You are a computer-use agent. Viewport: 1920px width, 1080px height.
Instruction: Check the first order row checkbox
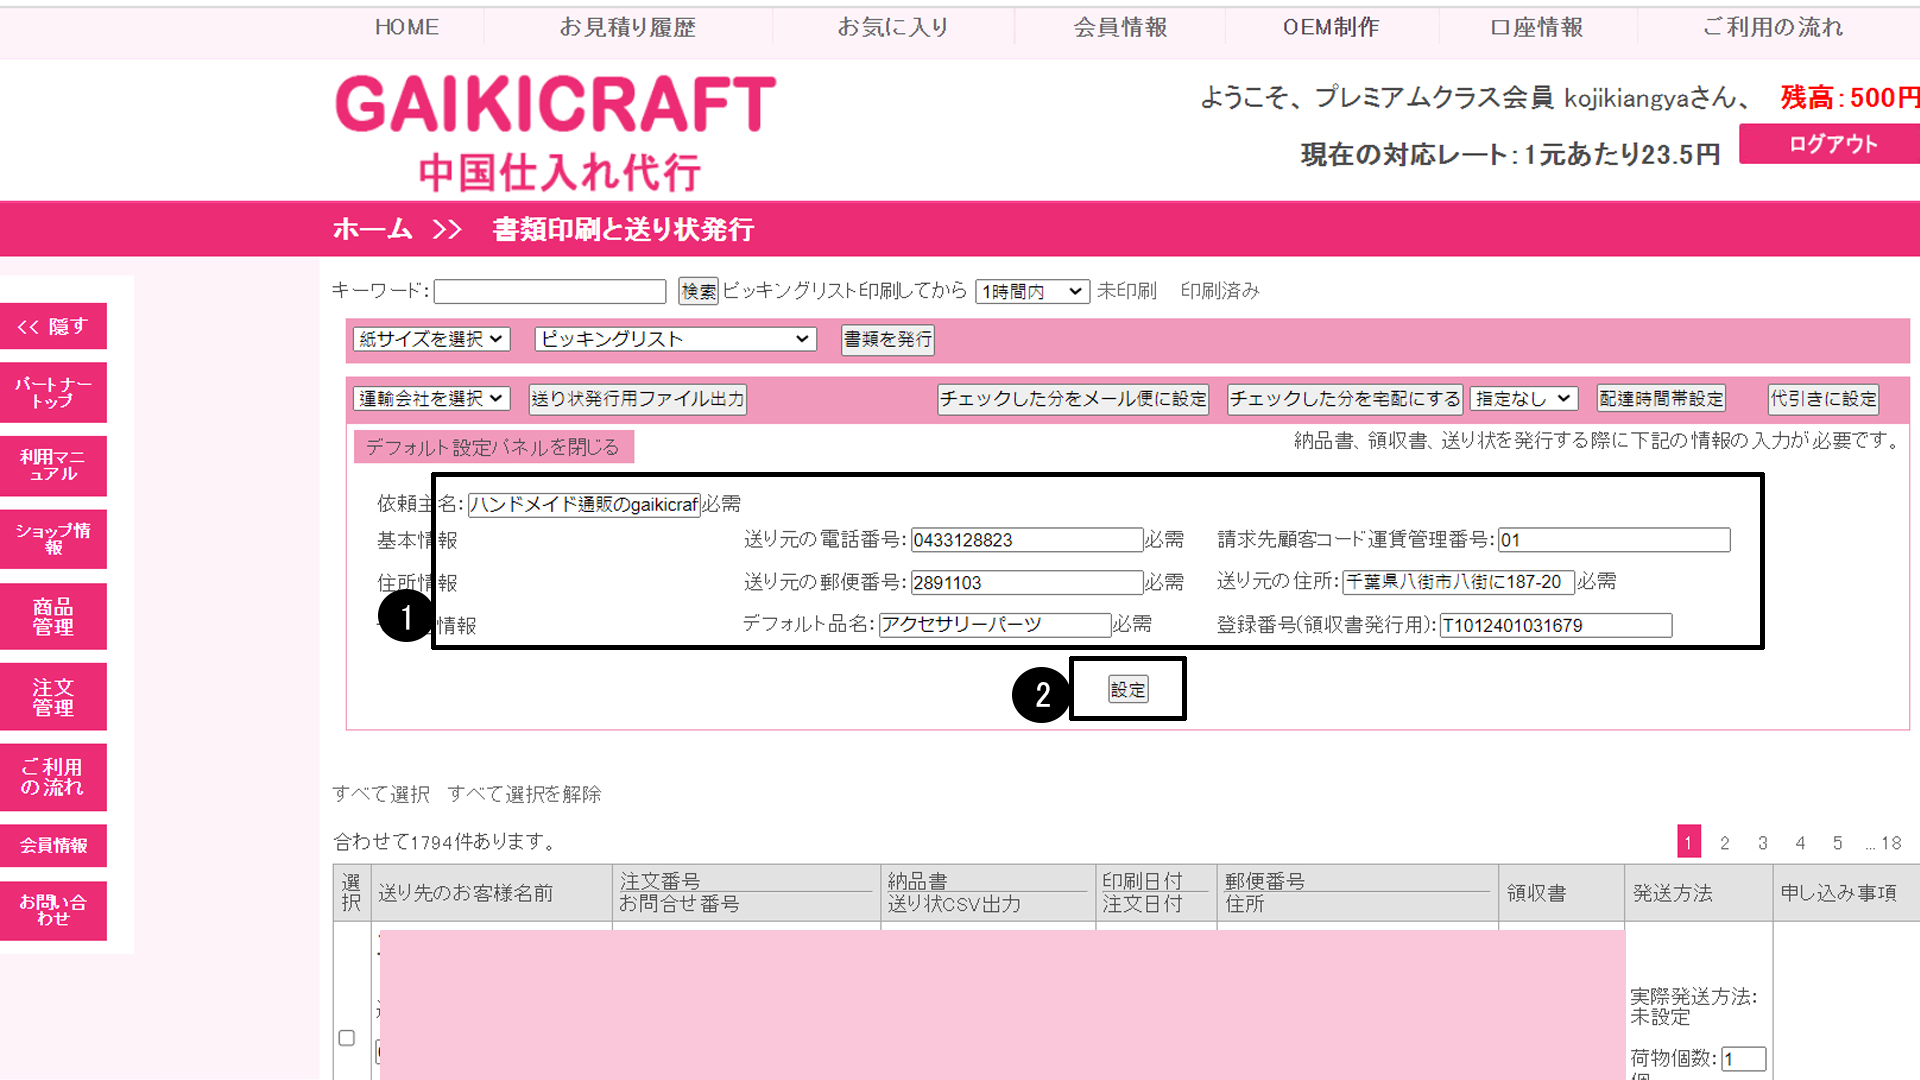pyautogui.click(x=347, y=1038)
